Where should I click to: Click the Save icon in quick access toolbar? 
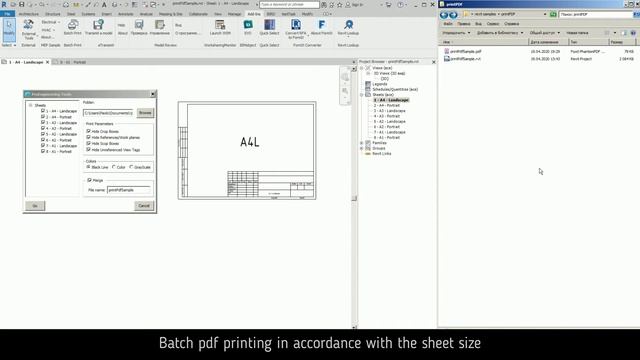tap(22, 4)
